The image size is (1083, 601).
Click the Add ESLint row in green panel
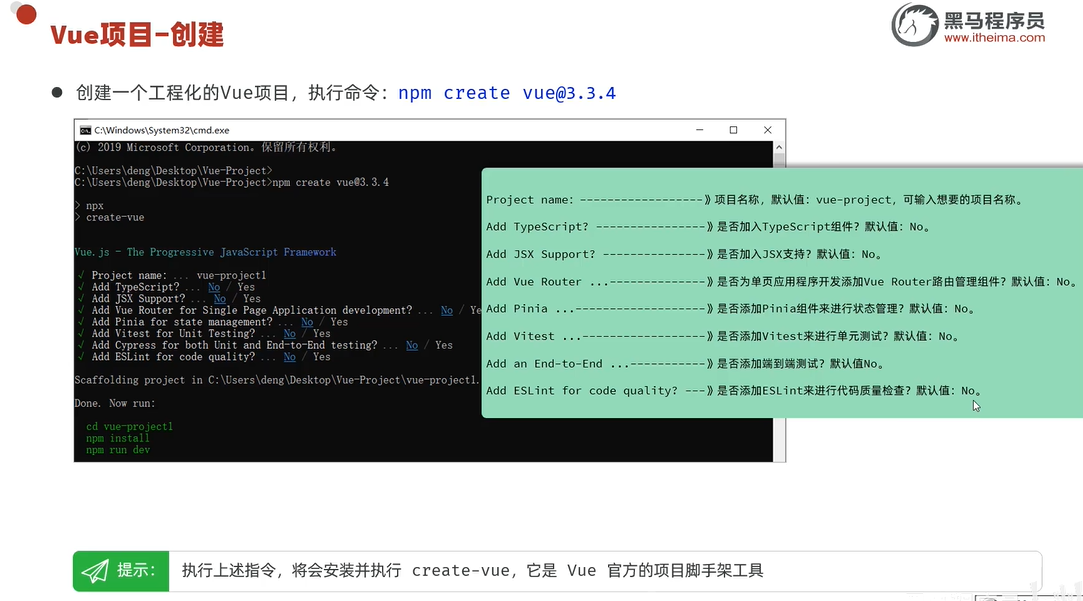tap(734, 390)
